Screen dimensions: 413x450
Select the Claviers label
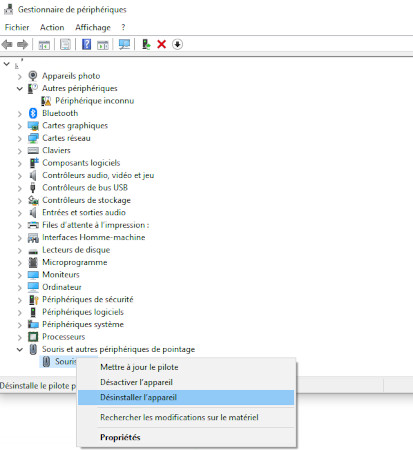(56, 150)
